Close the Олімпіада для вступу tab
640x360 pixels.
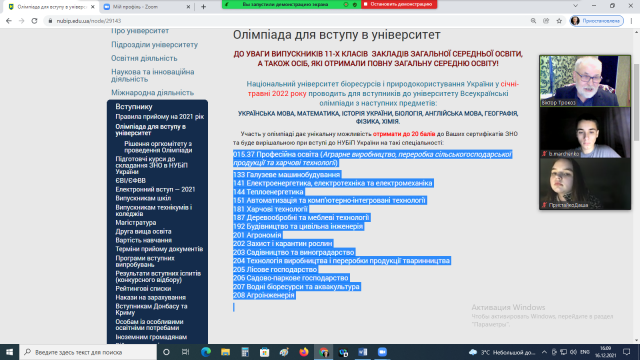point(93,7)
